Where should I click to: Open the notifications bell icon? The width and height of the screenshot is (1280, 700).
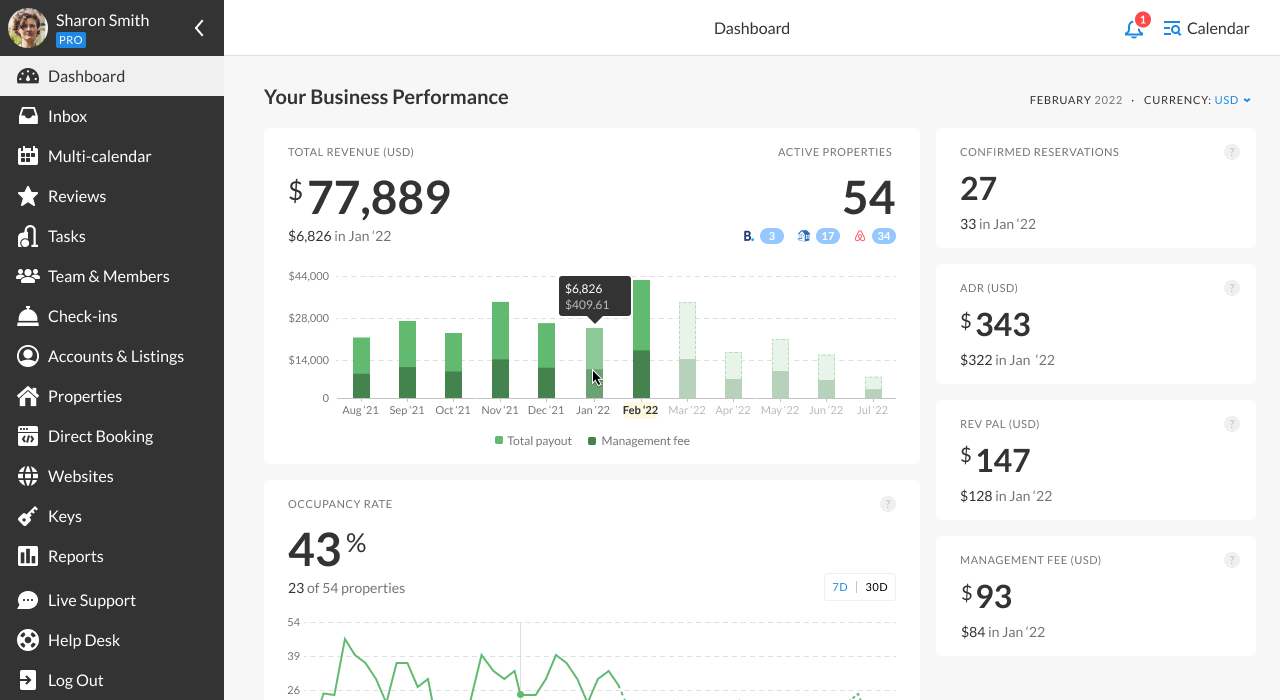(x=1133, y=29)
